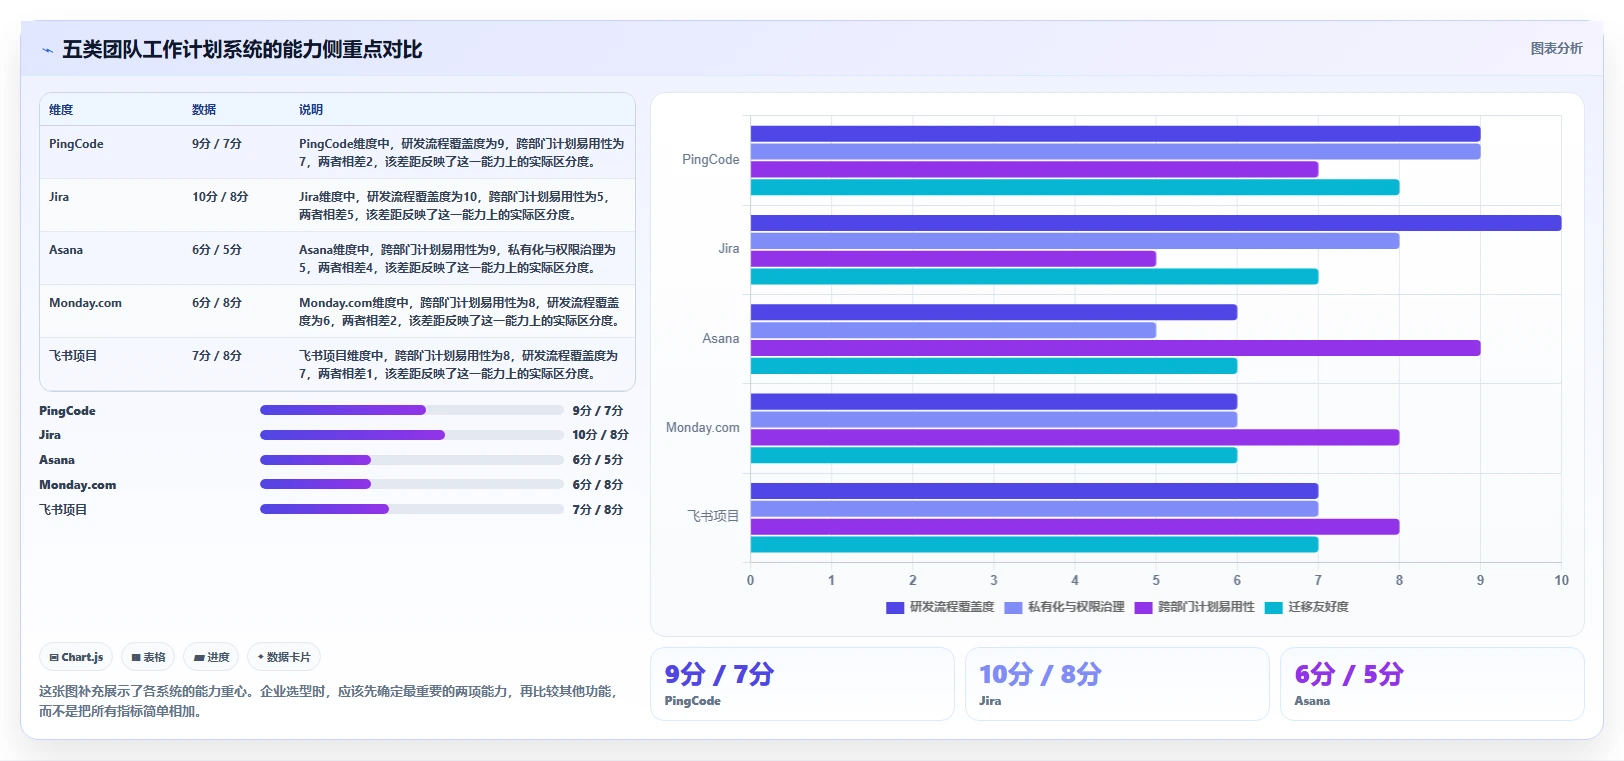Select the Chart.js chip
Screen dimensions: 1624x761
[76, 657]
